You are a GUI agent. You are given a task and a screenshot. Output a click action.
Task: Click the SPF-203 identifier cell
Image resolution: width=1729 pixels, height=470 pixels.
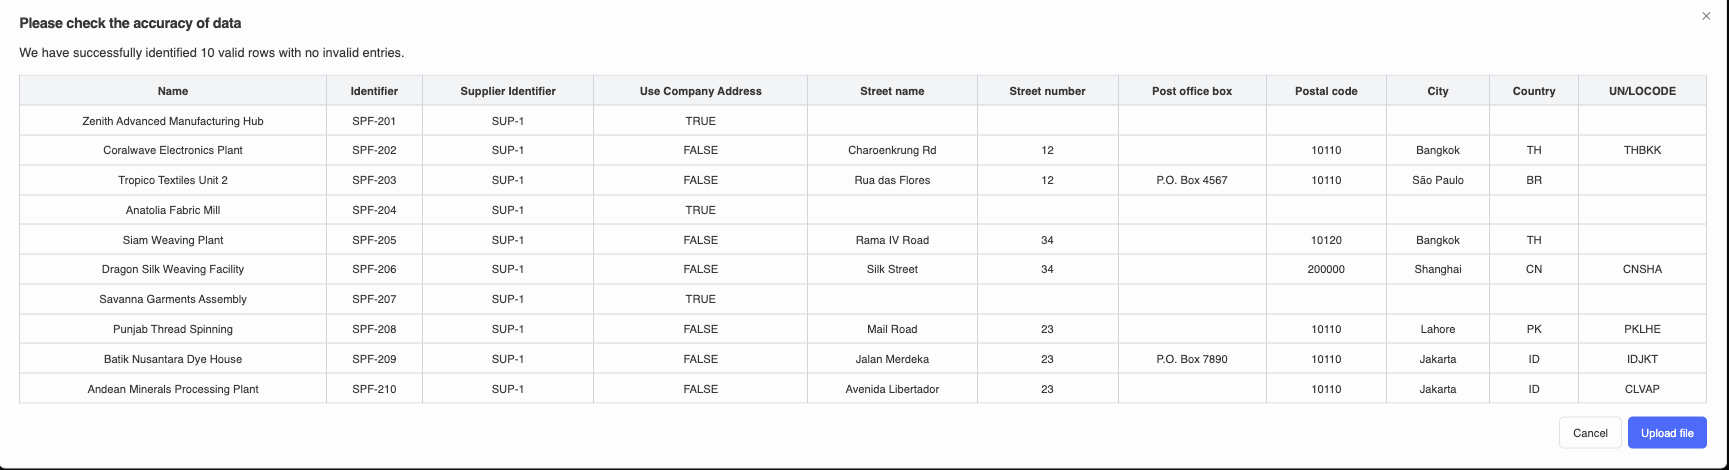[x=374, y=180]
